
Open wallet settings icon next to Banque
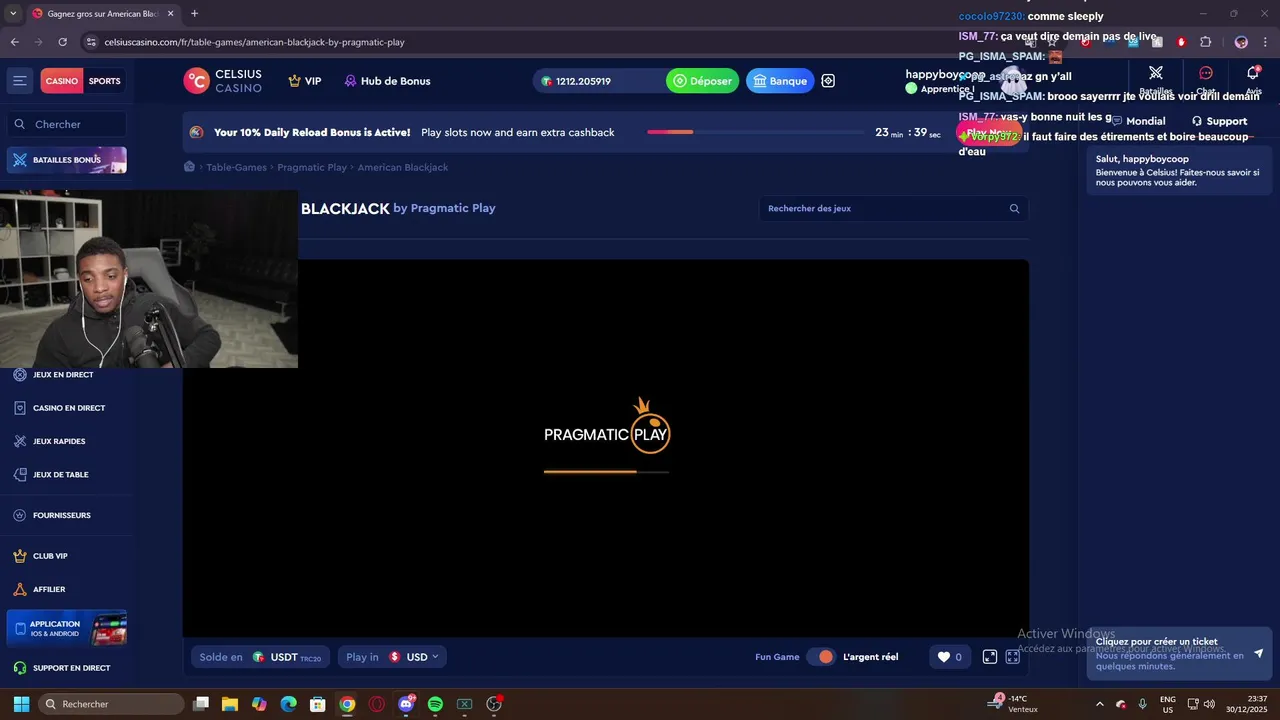(x=828, y=81)
